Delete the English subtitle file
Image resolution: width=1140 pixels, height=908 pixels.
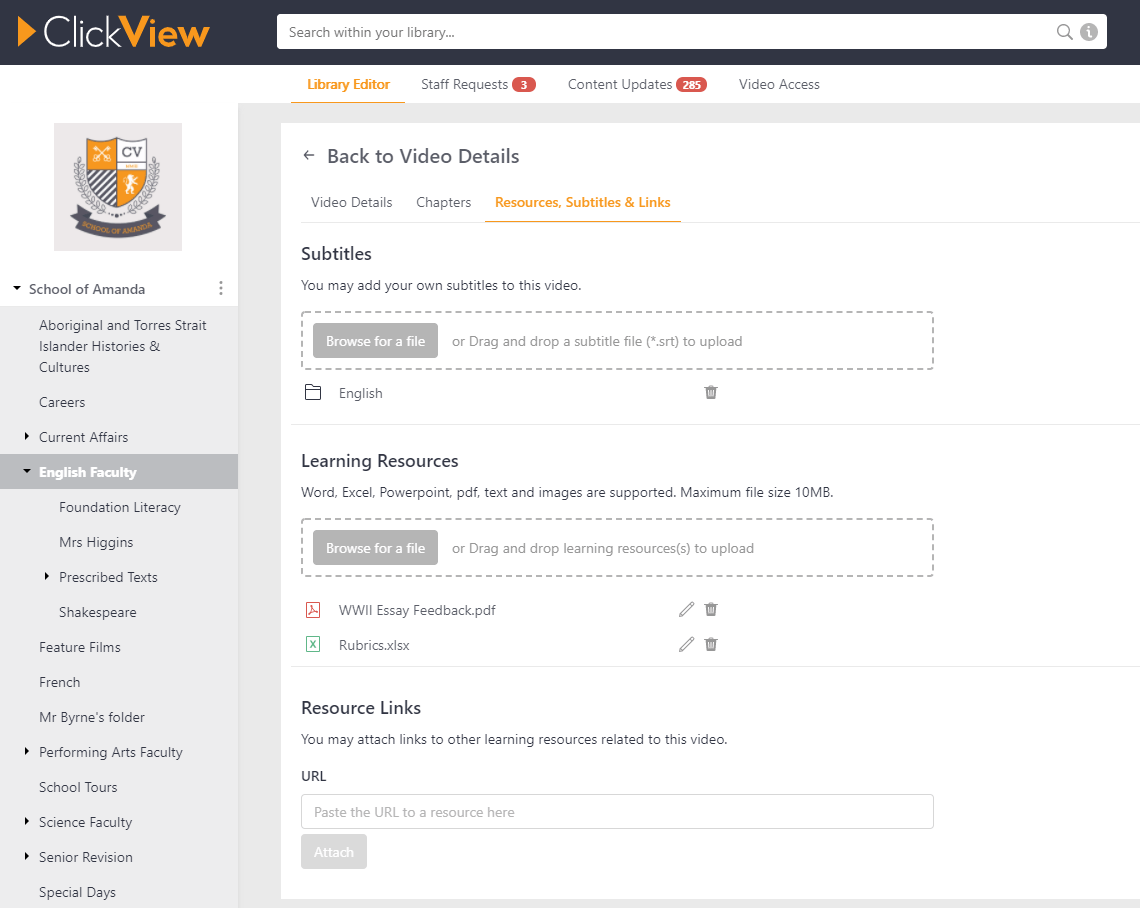[x=711, y=393]
